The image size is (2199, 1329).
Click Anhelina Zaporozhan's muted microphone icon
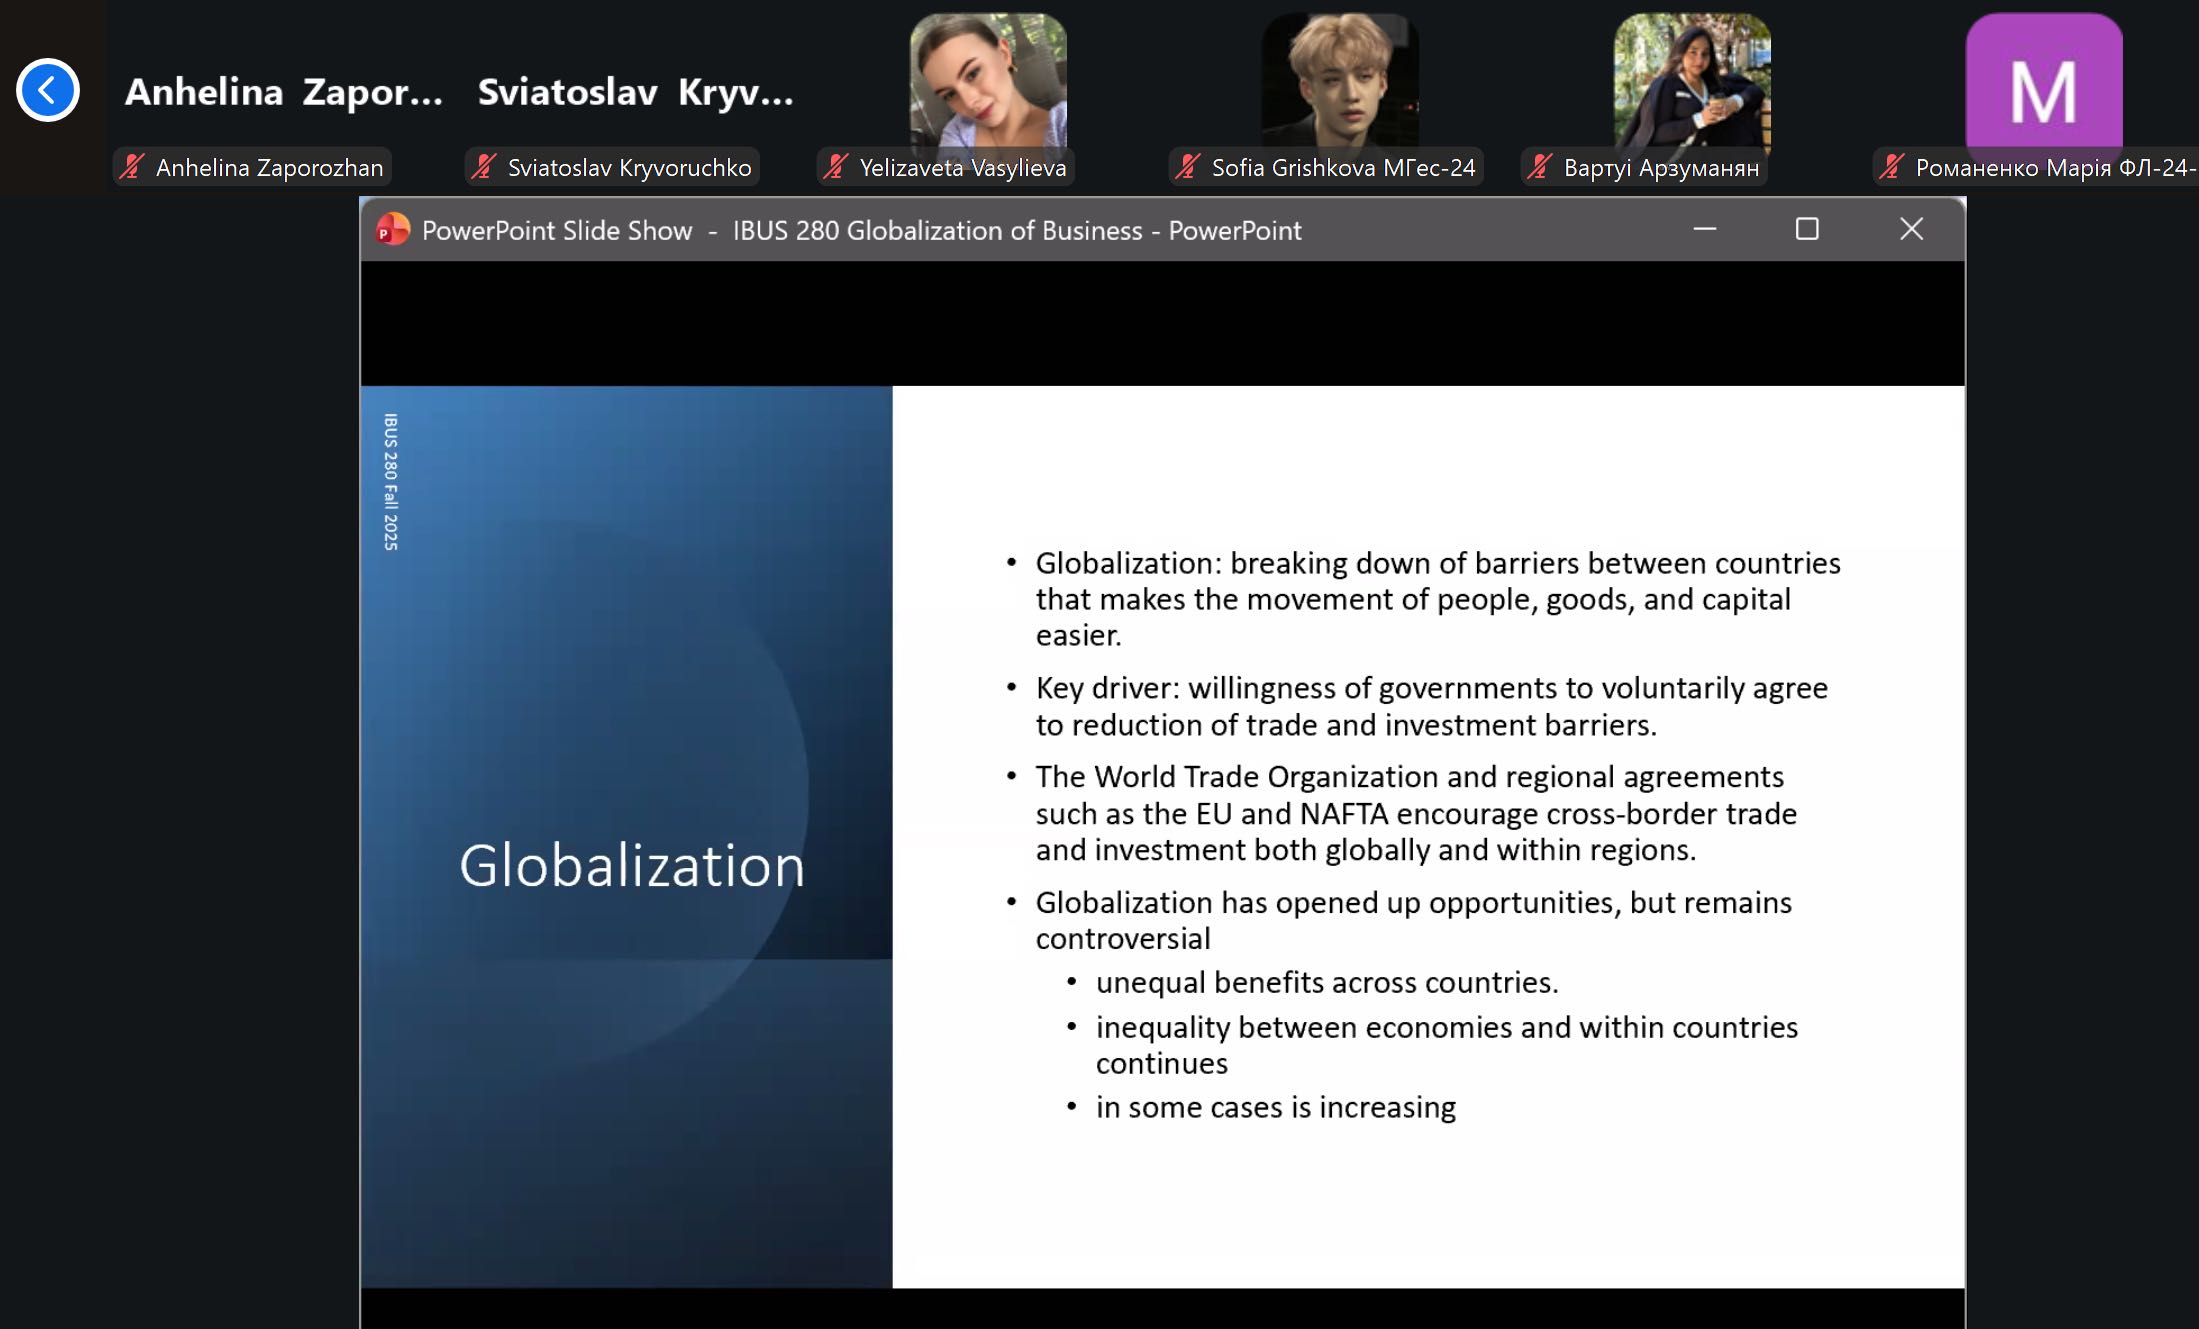pos(132,167)
